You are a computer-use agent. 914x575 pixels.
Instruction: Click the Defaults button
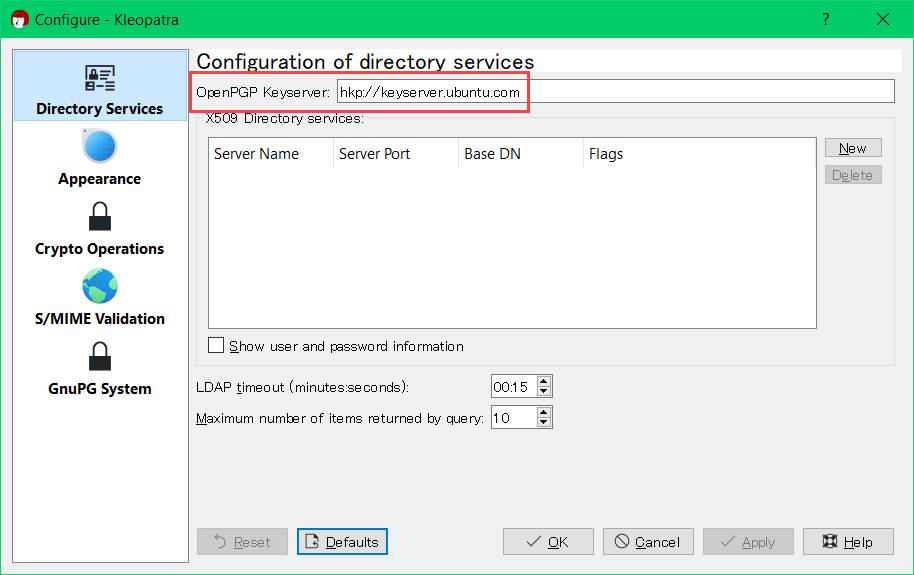pos(342,542)
